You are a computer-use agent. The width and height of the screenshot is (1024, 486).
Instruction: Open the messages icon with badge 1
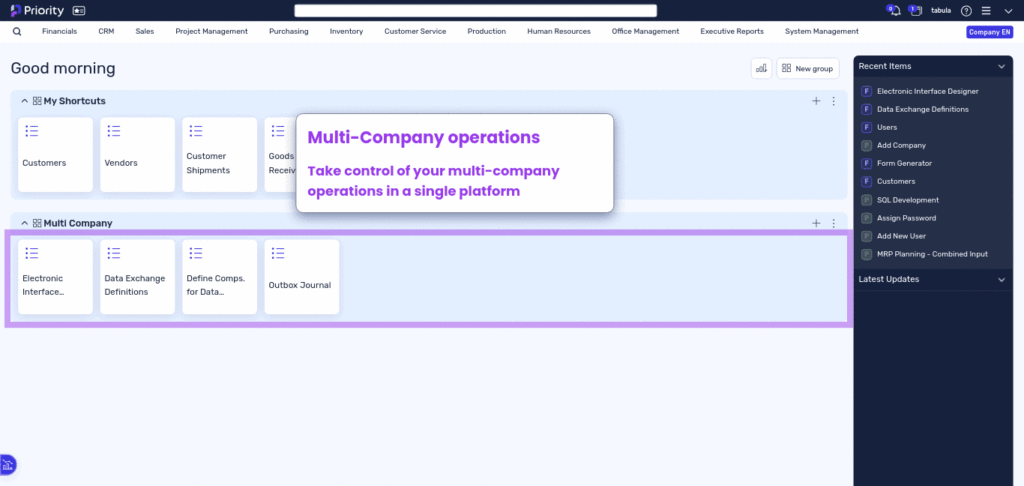click(916, 10)
